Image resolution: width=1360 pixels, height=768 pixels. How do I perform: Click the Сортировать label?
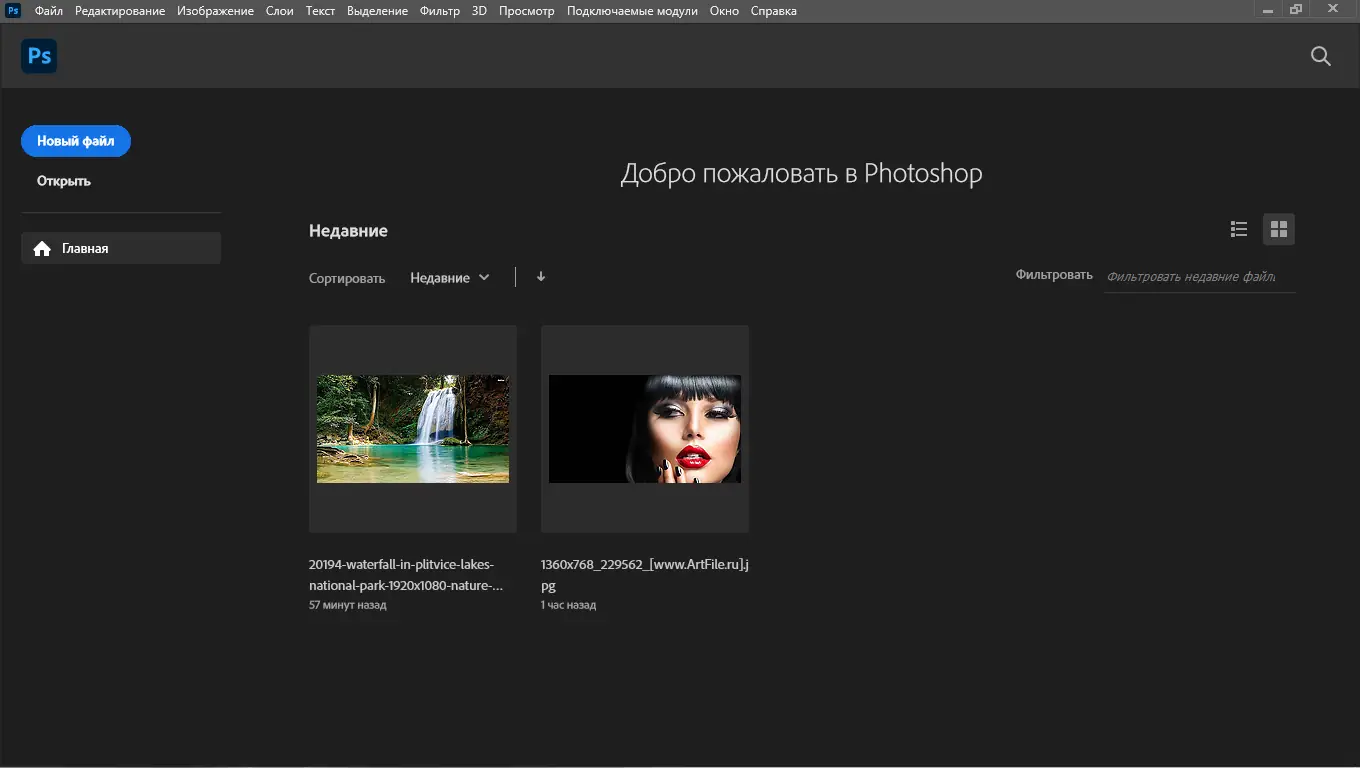tap(347, 278)
